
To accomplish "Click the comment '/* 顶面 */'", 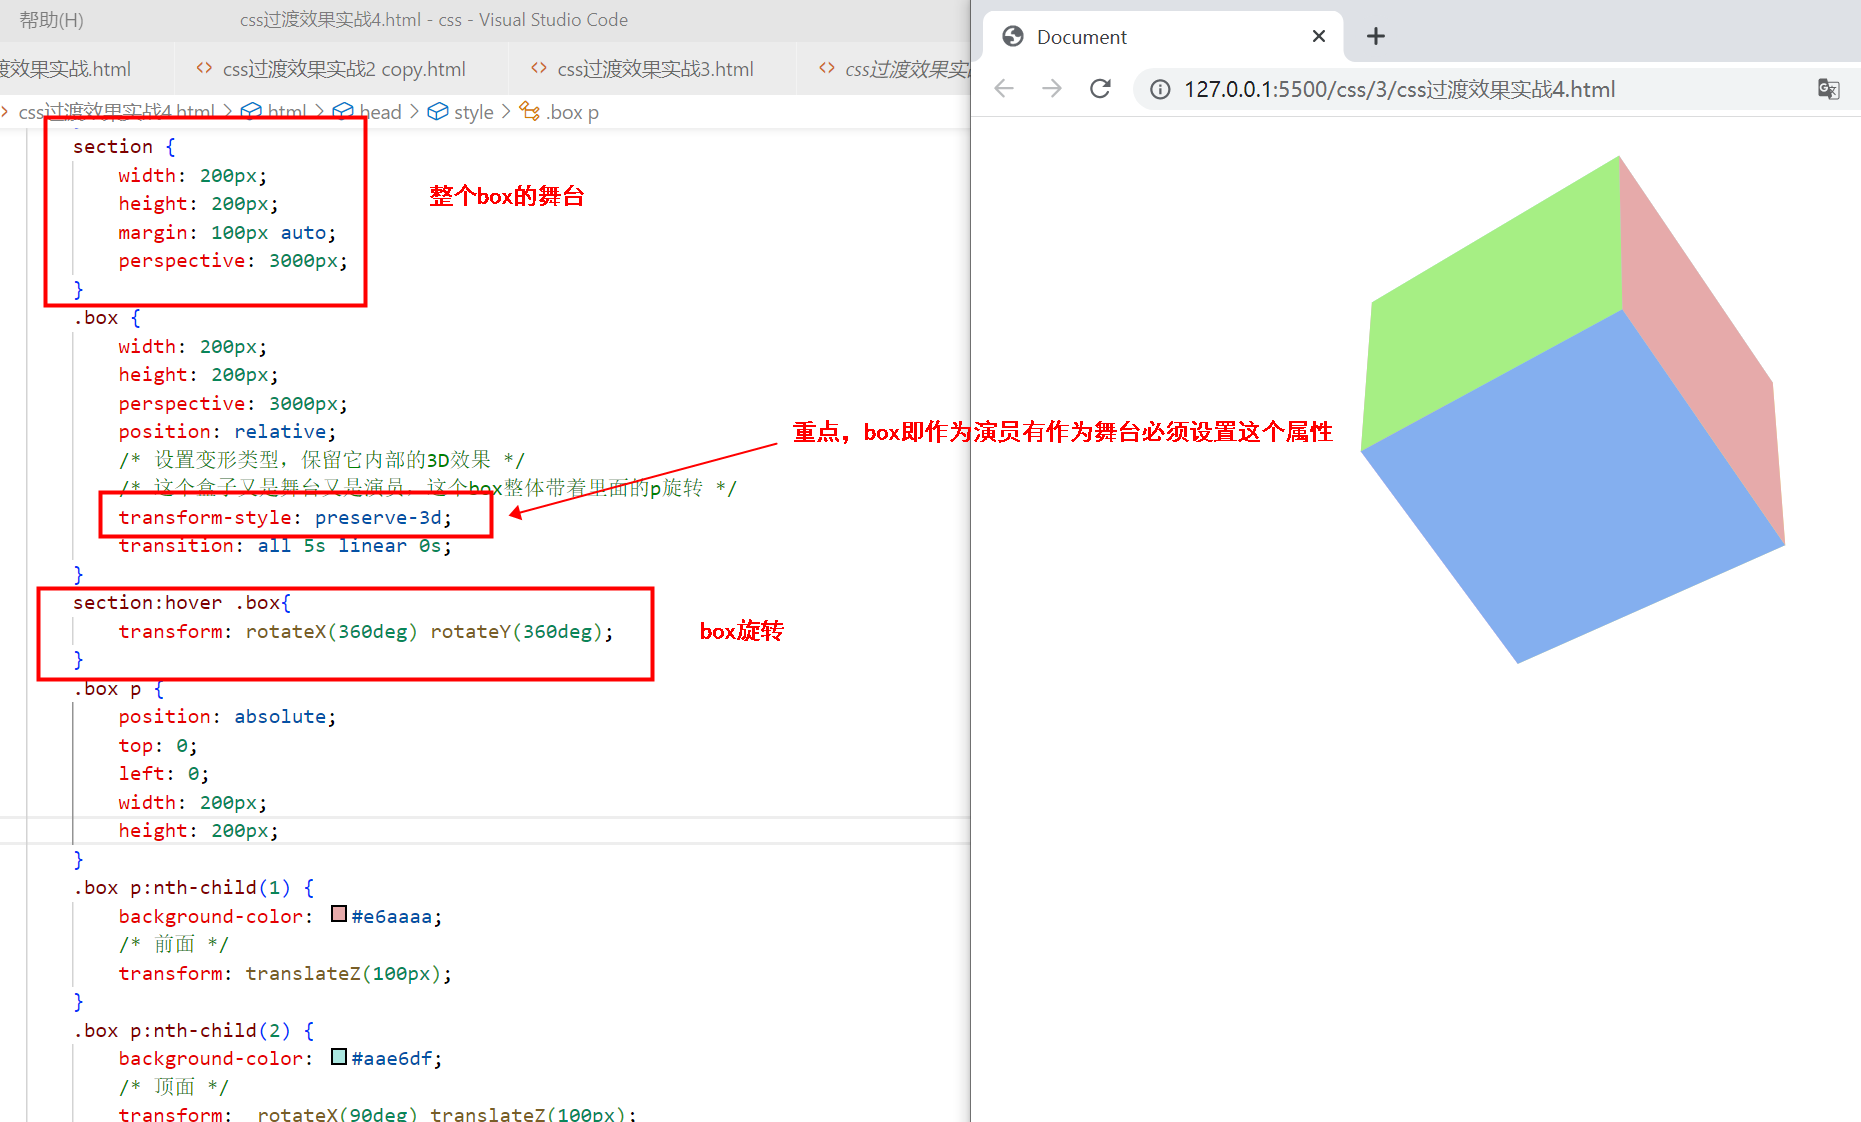I will [173, 1087].
